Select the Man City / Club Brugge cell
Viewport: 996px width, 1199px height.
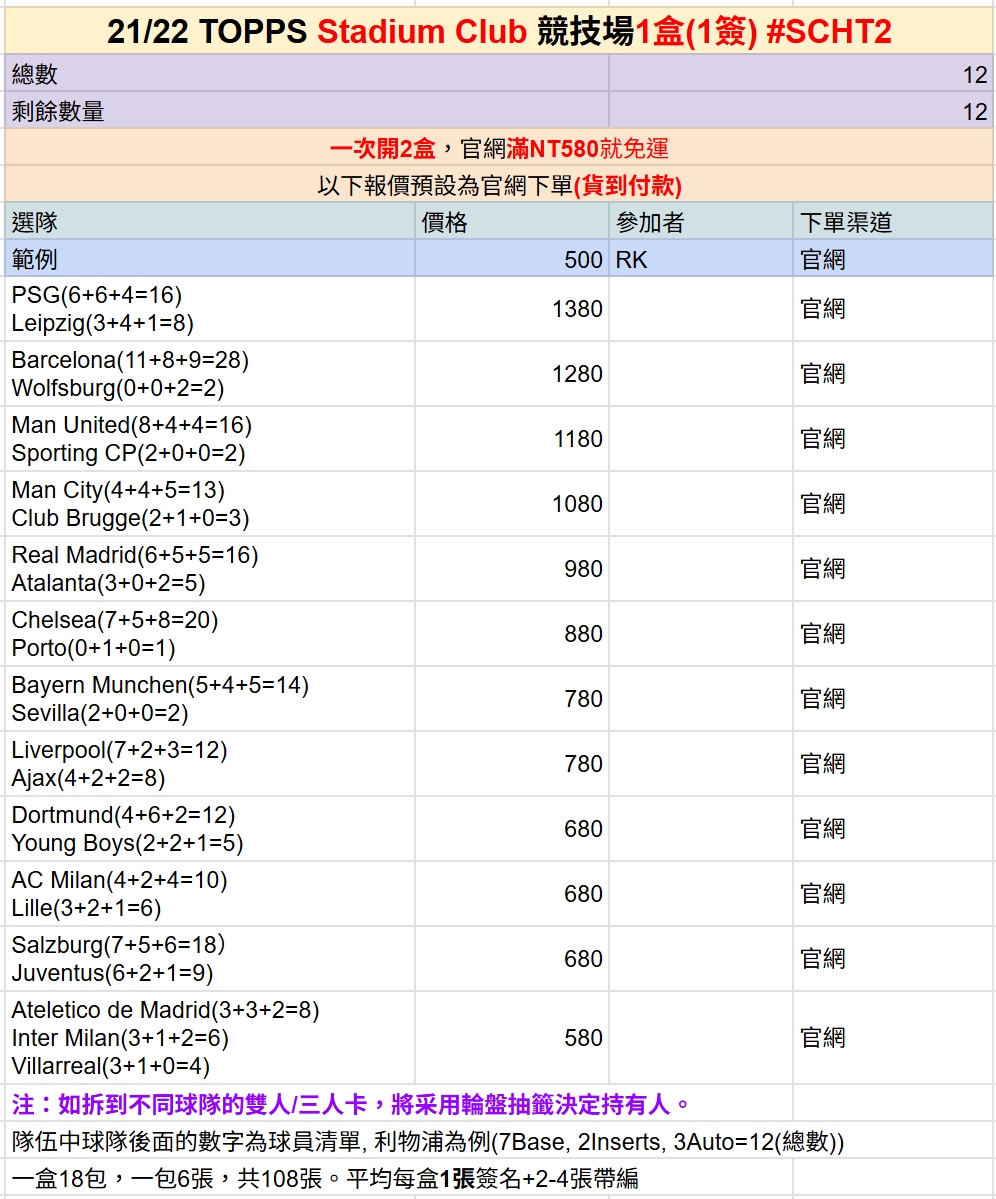click(209, 504)
